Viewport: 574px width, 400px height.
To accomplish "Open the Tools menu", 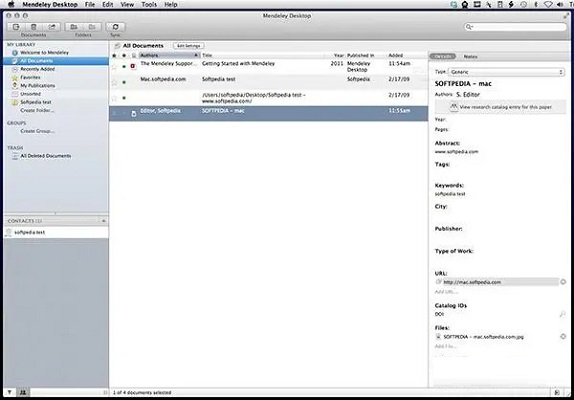I will click(x=149, y=5).
